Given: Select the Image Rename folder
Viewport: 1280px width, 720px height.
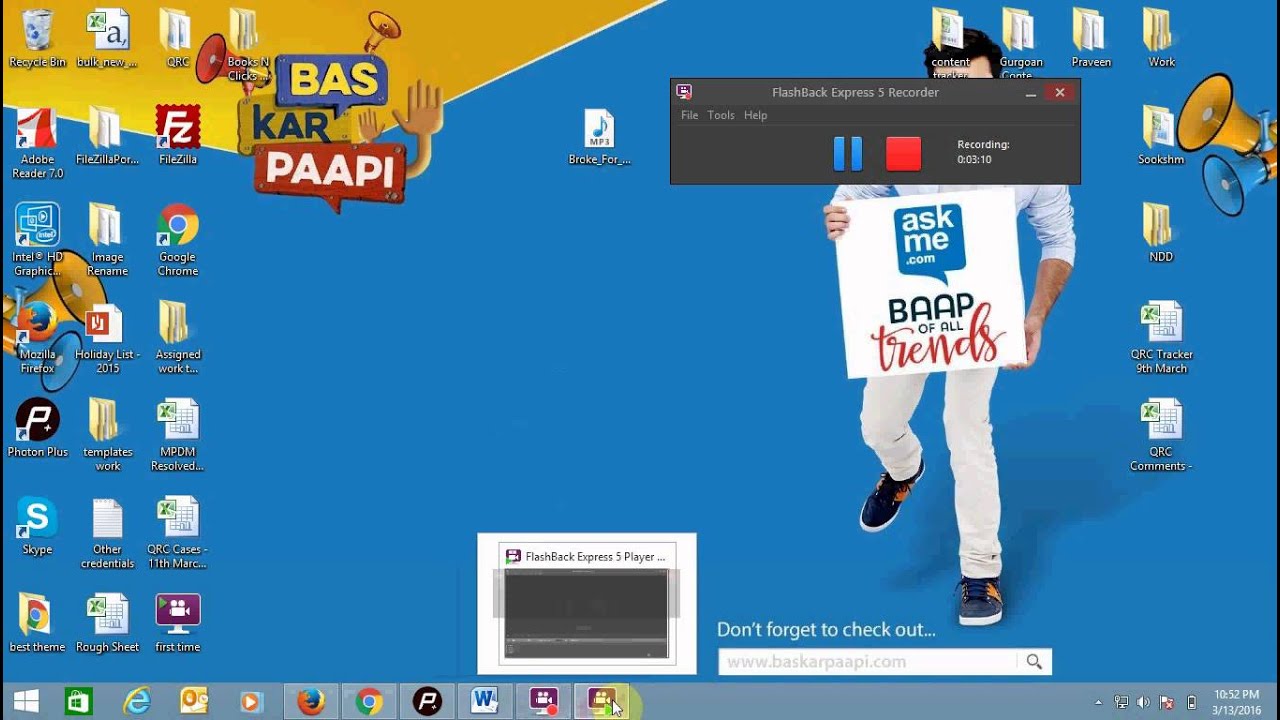Looking at the screenshot, I should pyautogui.click(x=107, y=240).
